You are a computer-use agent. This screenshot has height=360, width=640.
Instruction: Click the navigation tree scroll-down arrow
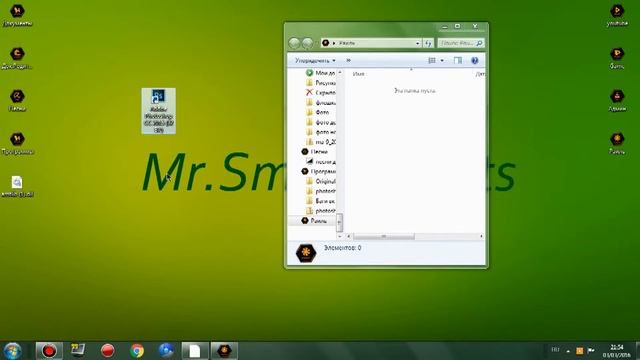[340, 236]
